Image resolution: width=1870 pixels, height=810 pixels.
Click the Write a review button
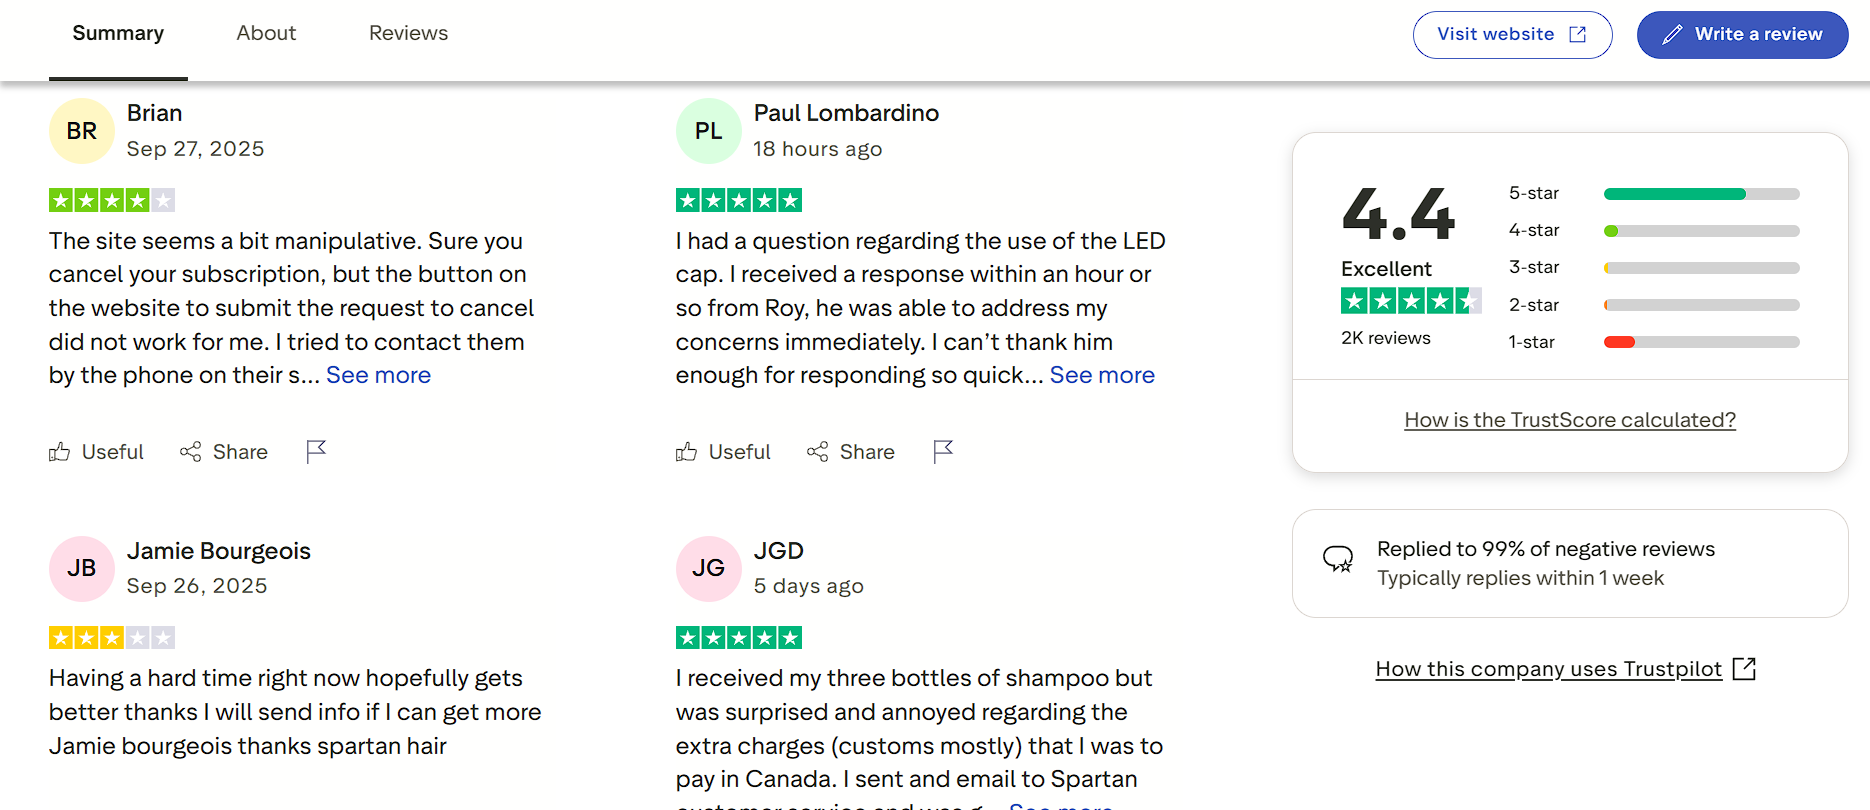1742,35
